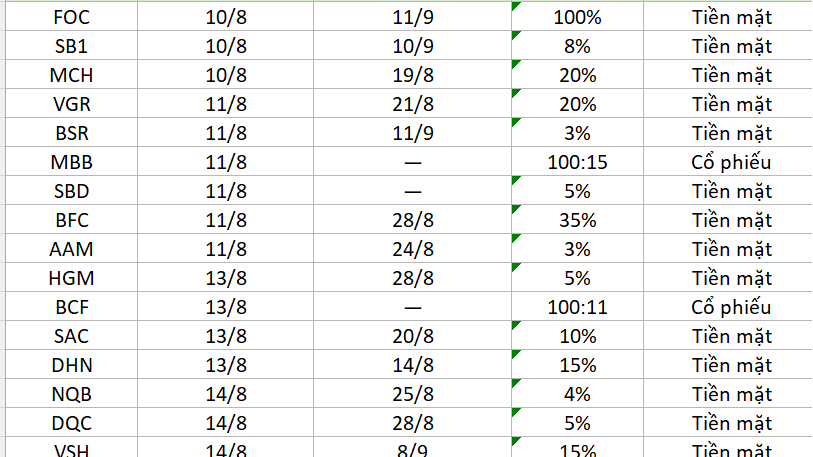Select the 19/8 date in MCH row

click(x=412, y=75)
